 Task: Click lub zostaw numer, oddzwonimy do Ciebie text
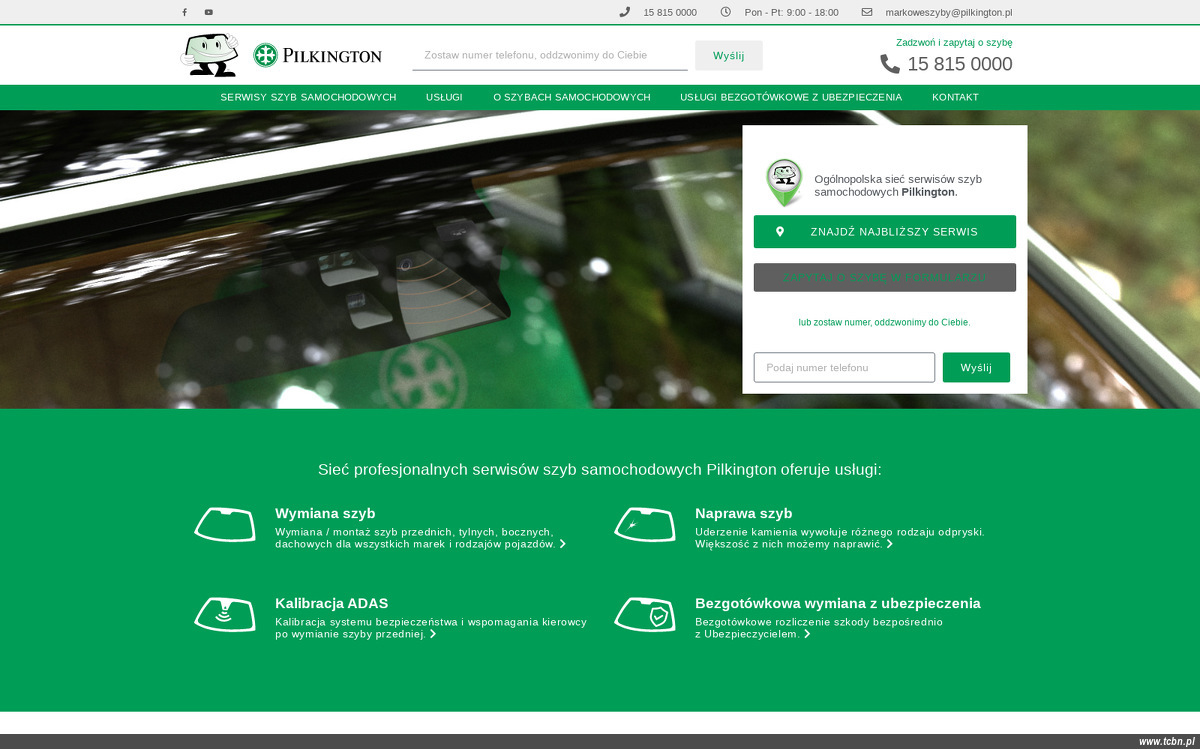coord(884,322)
